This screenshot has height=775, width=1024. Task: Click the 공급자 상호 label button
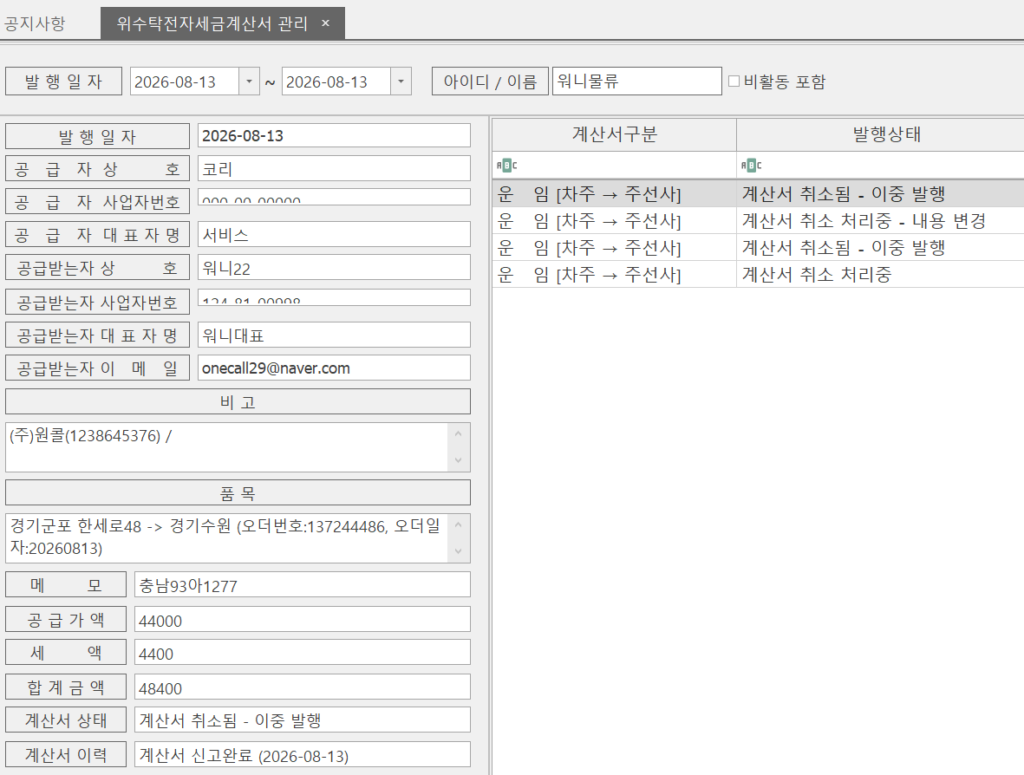pos(97,168)
